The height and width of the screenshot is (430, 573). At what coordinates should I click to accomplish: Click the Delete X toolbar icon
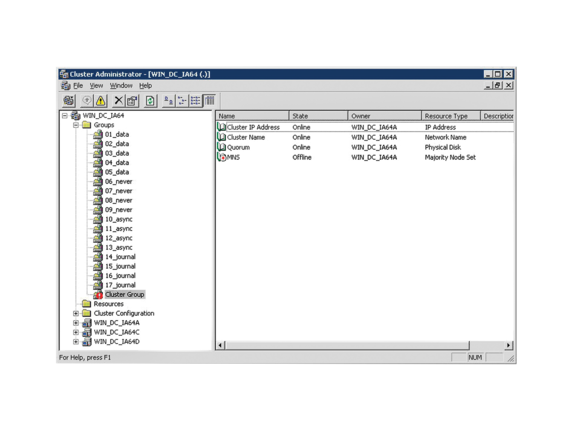click(118, 100)
